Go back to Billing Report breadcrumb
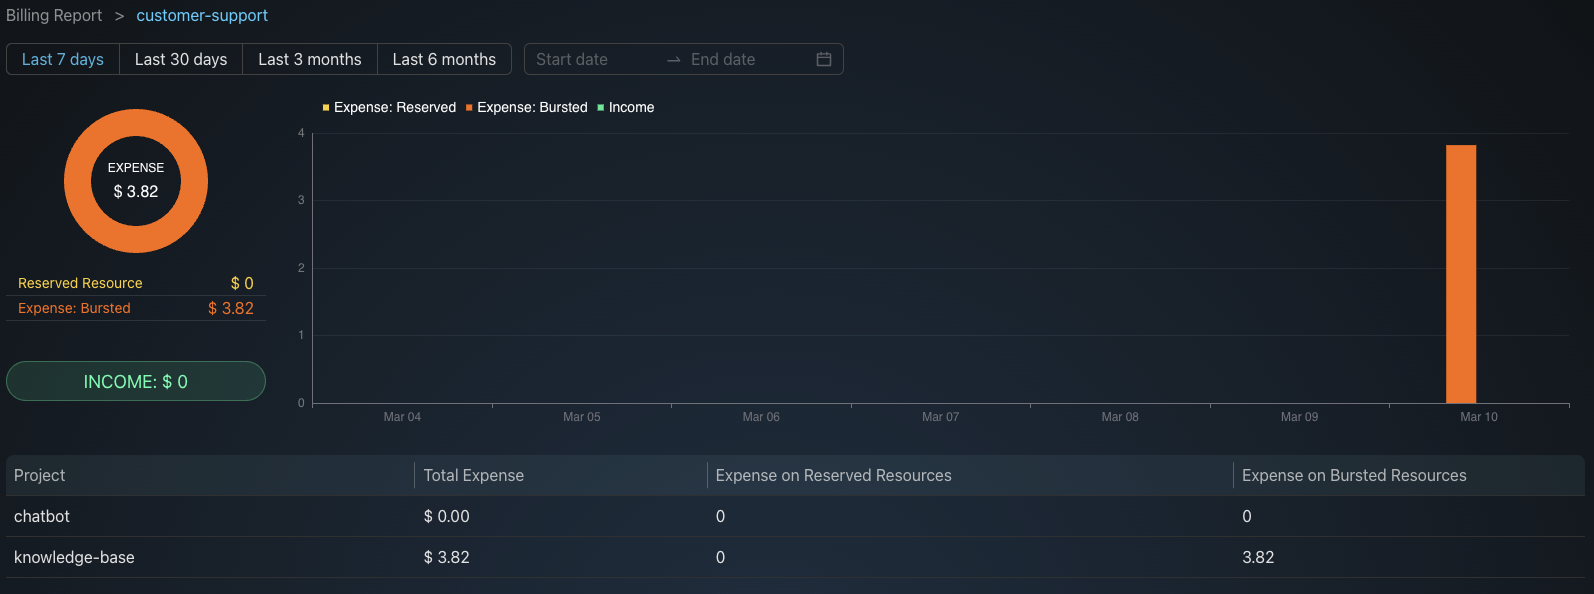1594x594 pixels. pos(54,16)
